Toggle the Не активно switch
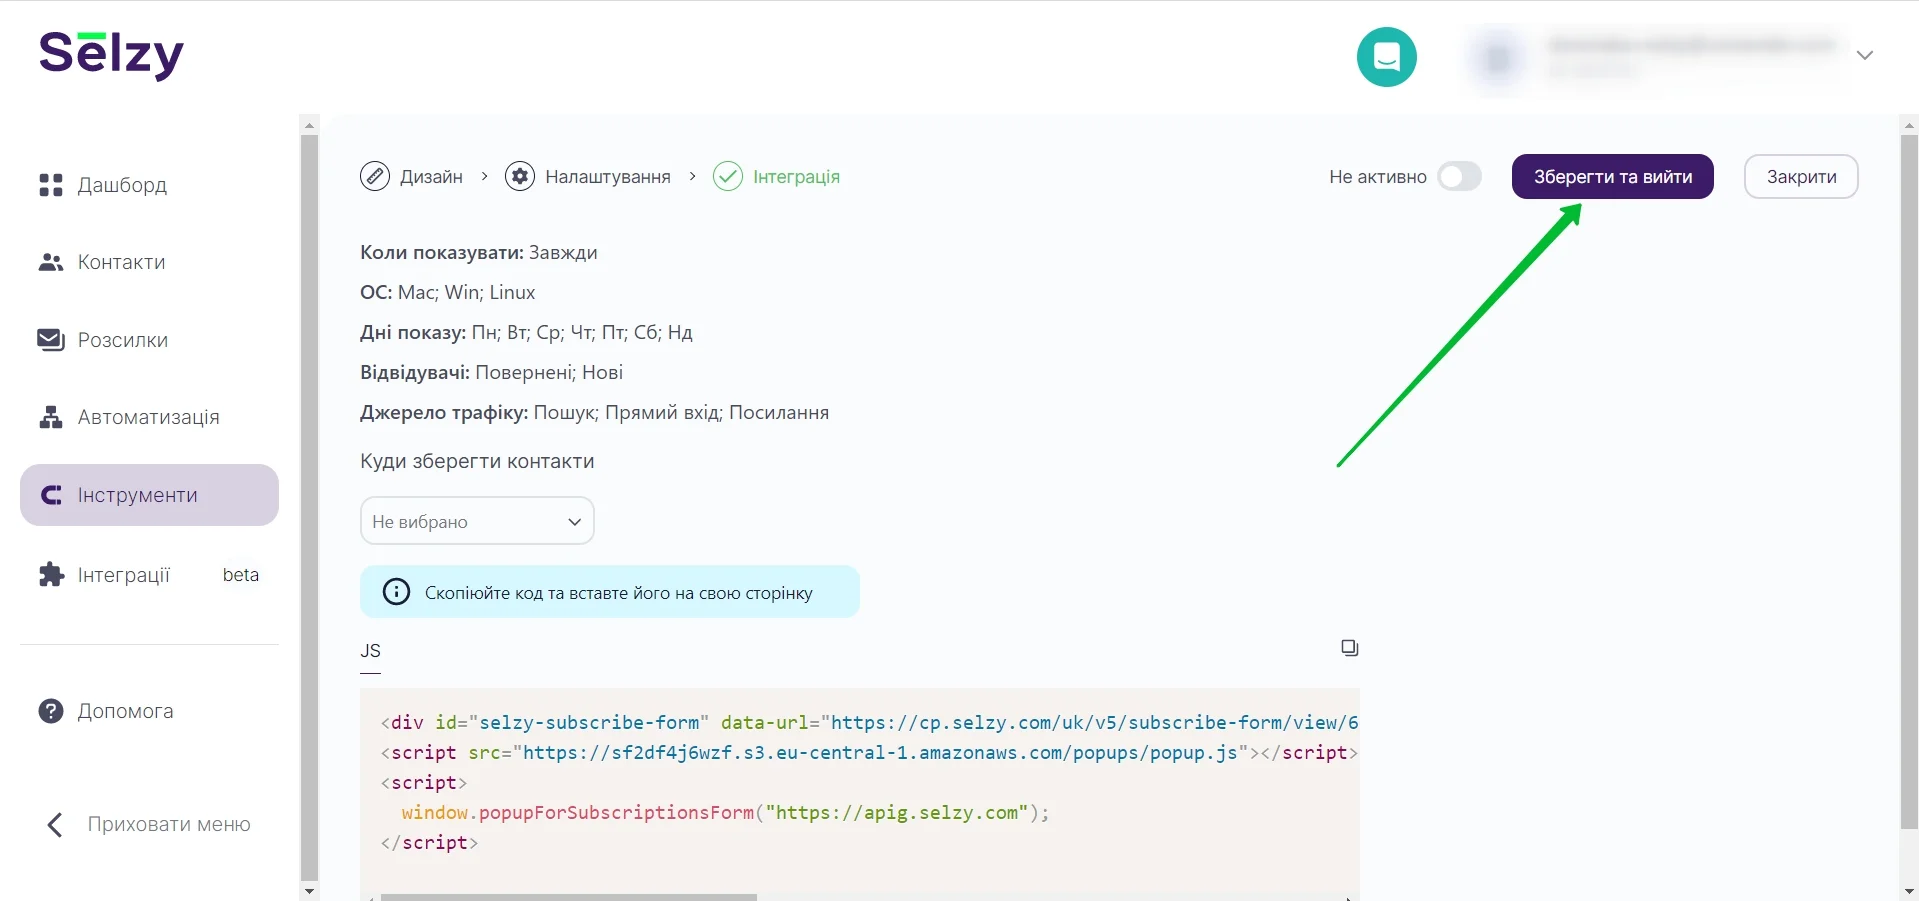This screenshot has width=1919, height=901. point(1459,177)
